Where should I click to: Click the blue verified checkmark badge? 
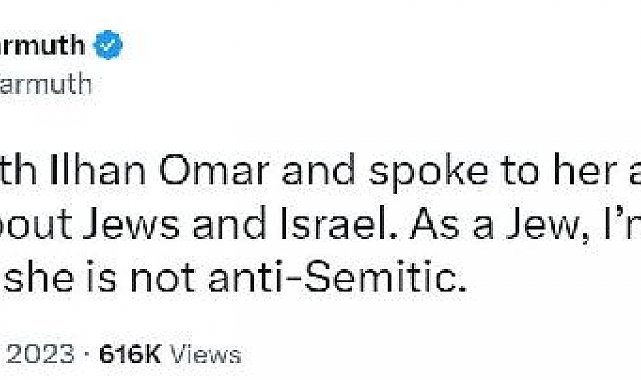[108, 45]
